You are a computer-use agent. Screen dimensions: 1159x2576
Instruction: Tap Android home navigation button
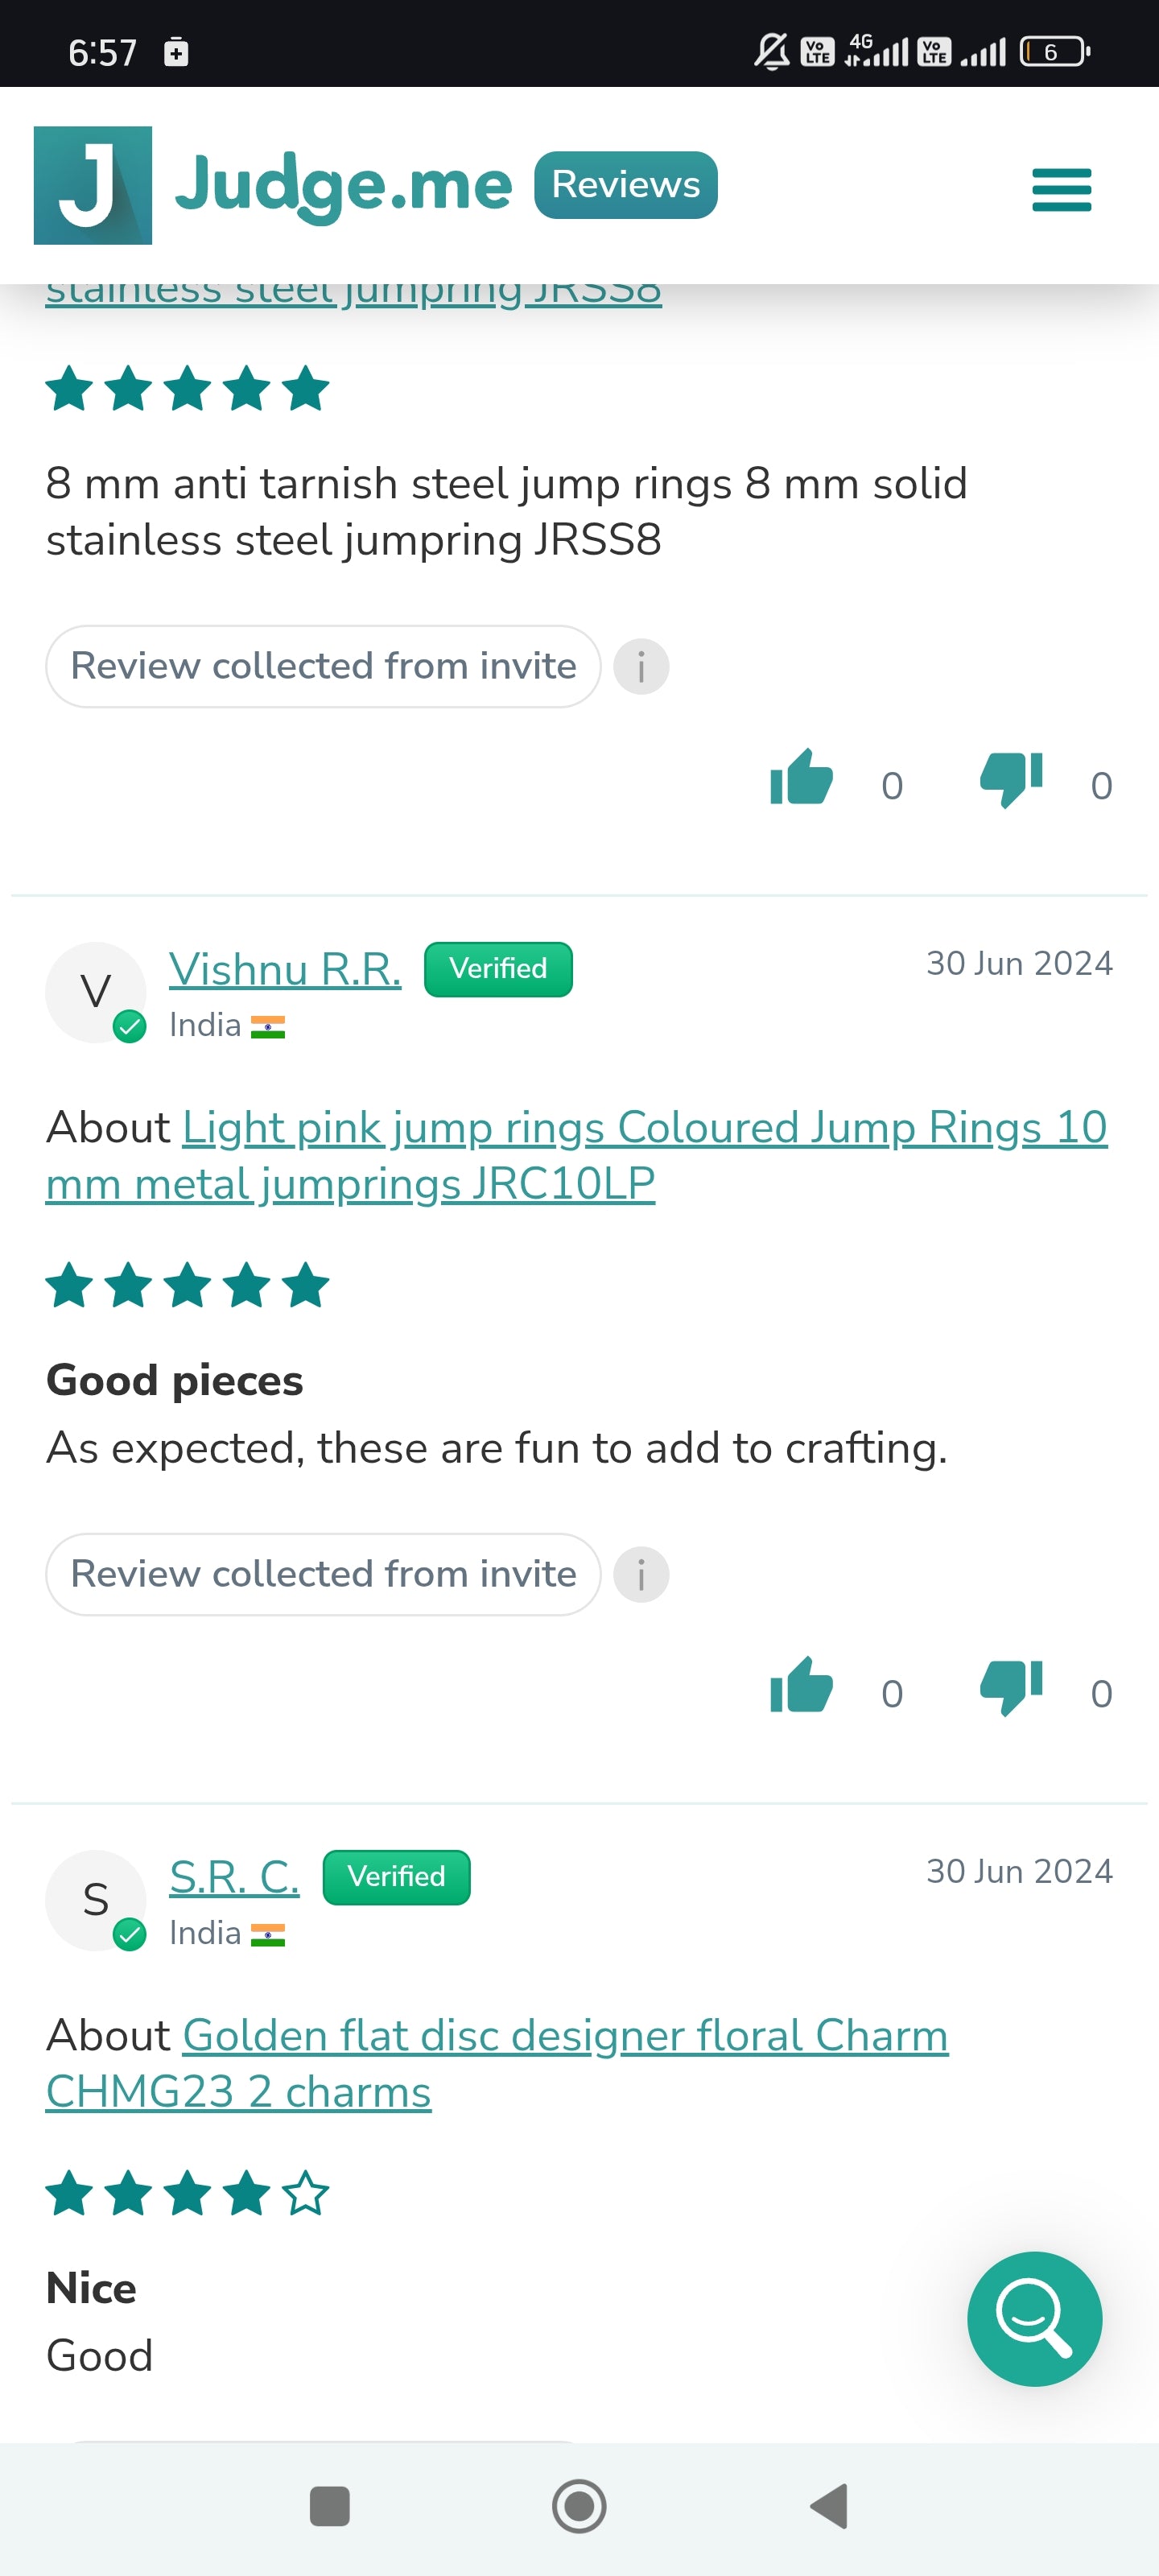[579, 2506]
